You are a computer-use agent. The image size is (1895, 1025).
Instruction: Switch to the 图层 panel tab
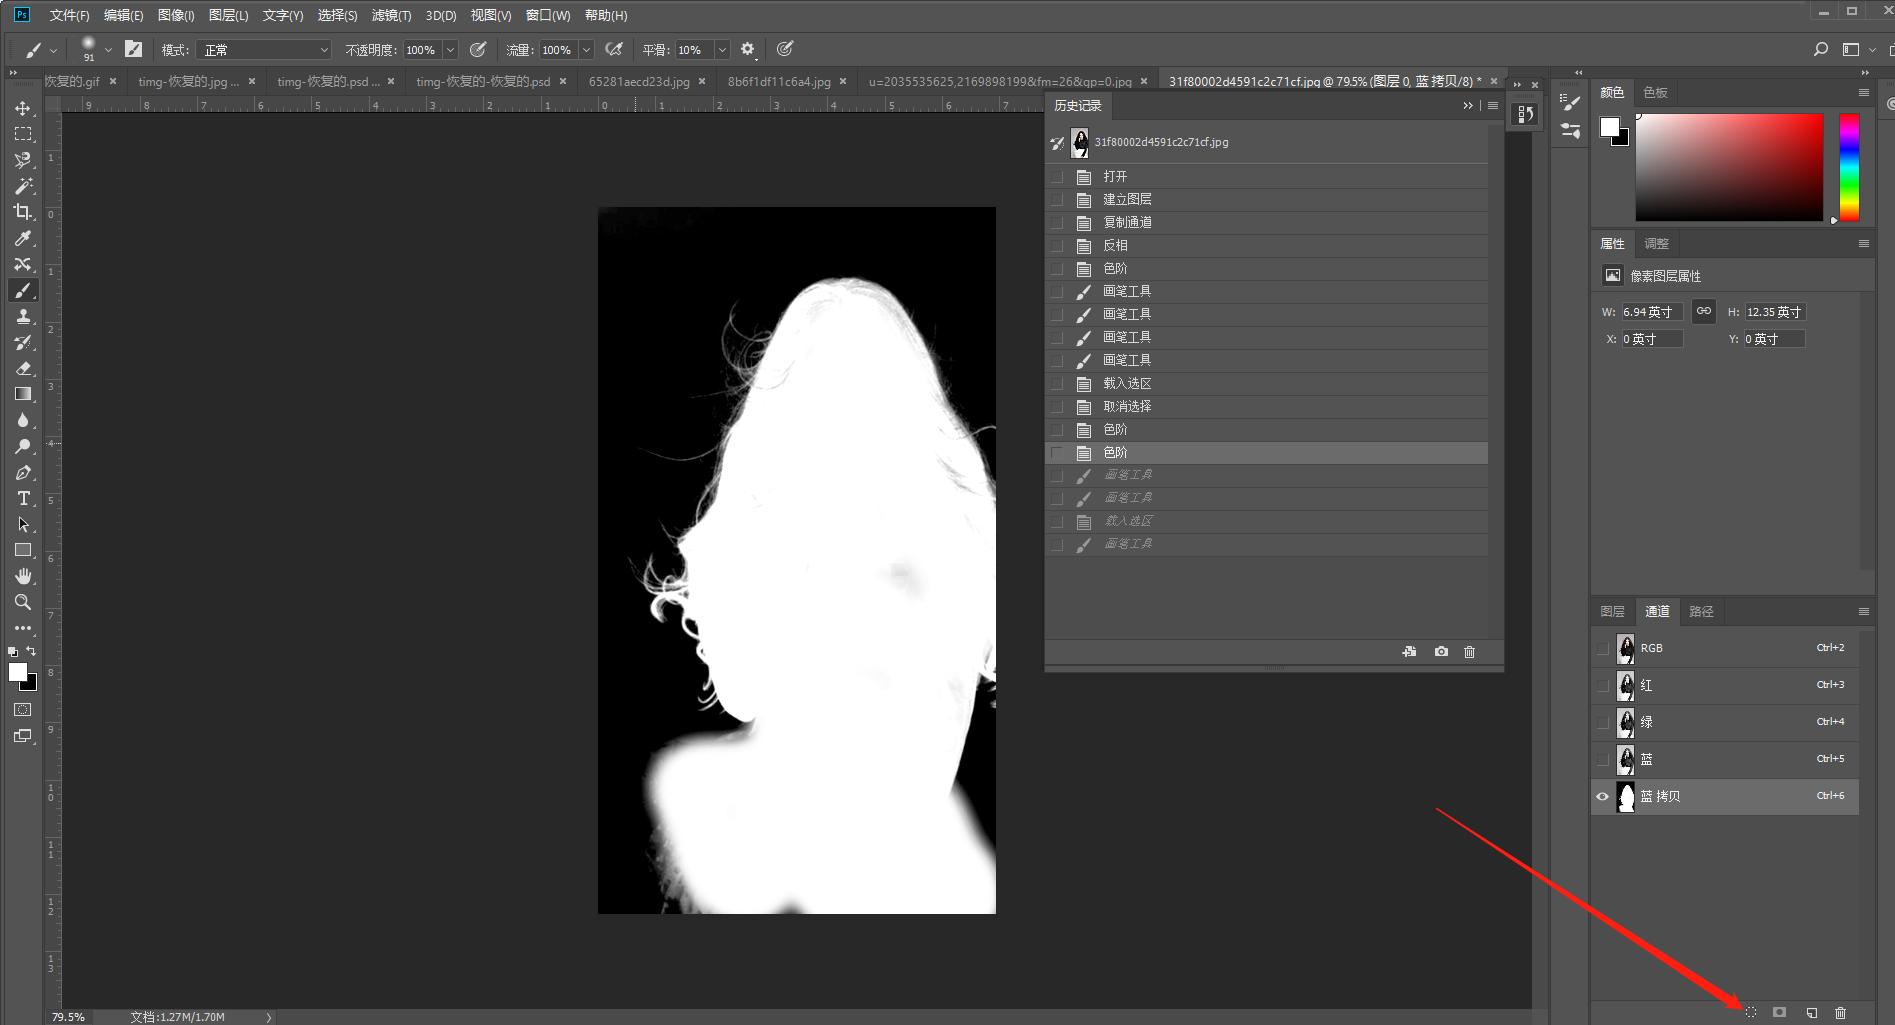click(x=1612, y=611)
